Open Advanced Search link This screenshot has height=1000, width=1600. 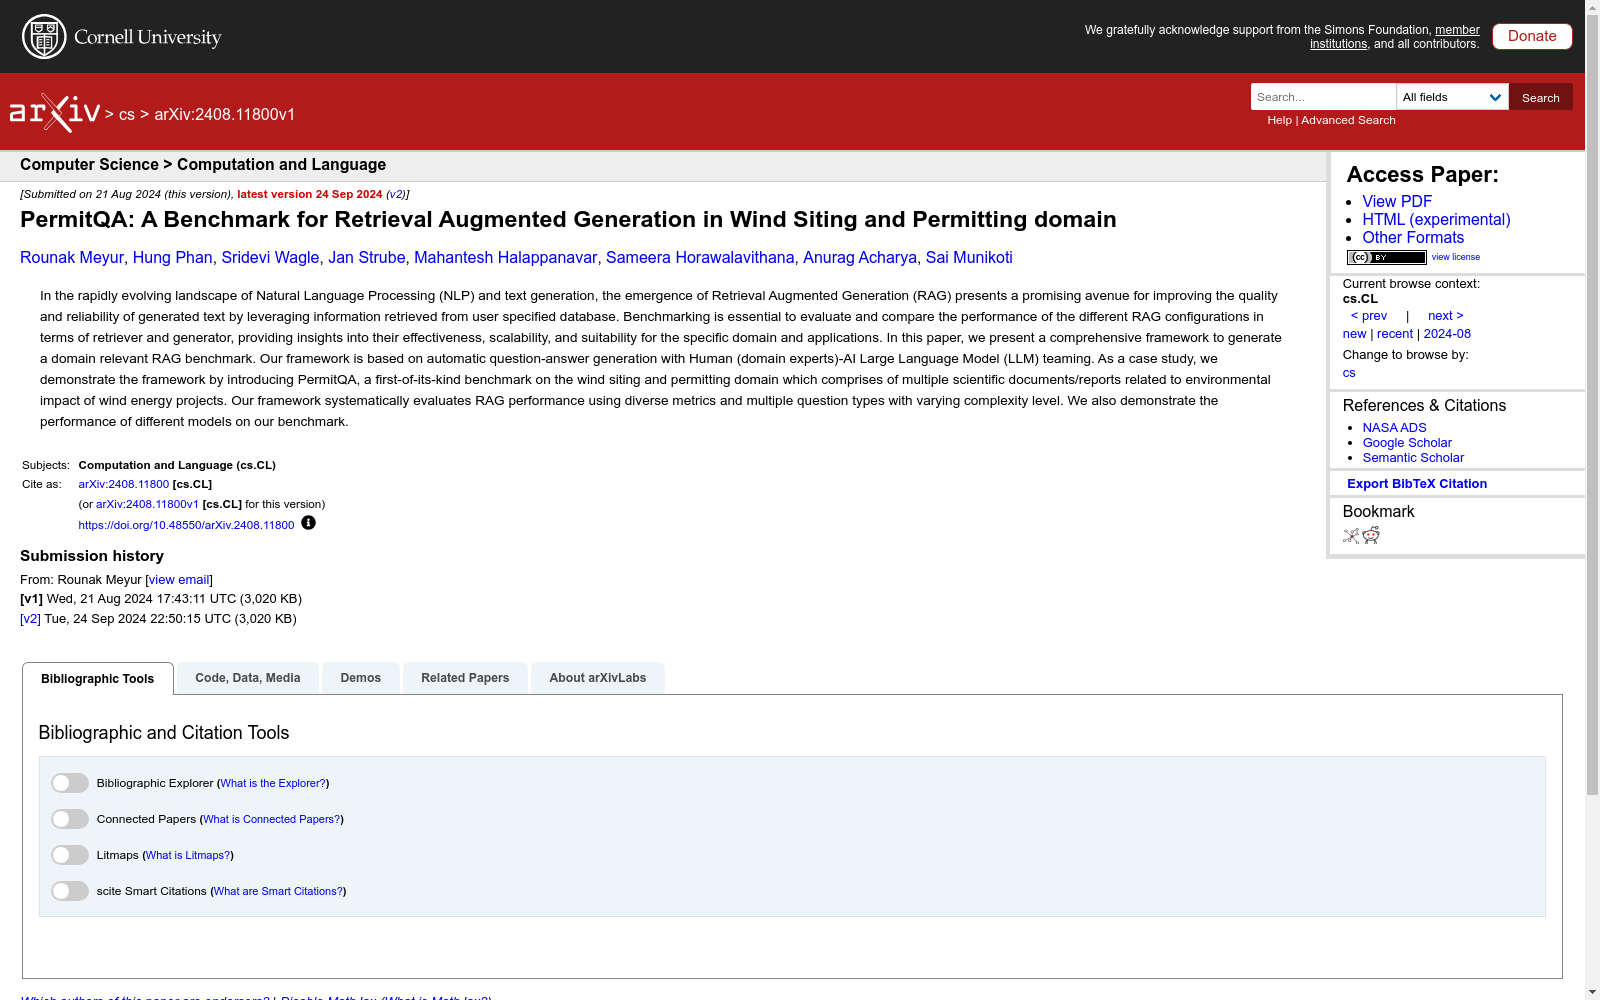(1348, 120)
